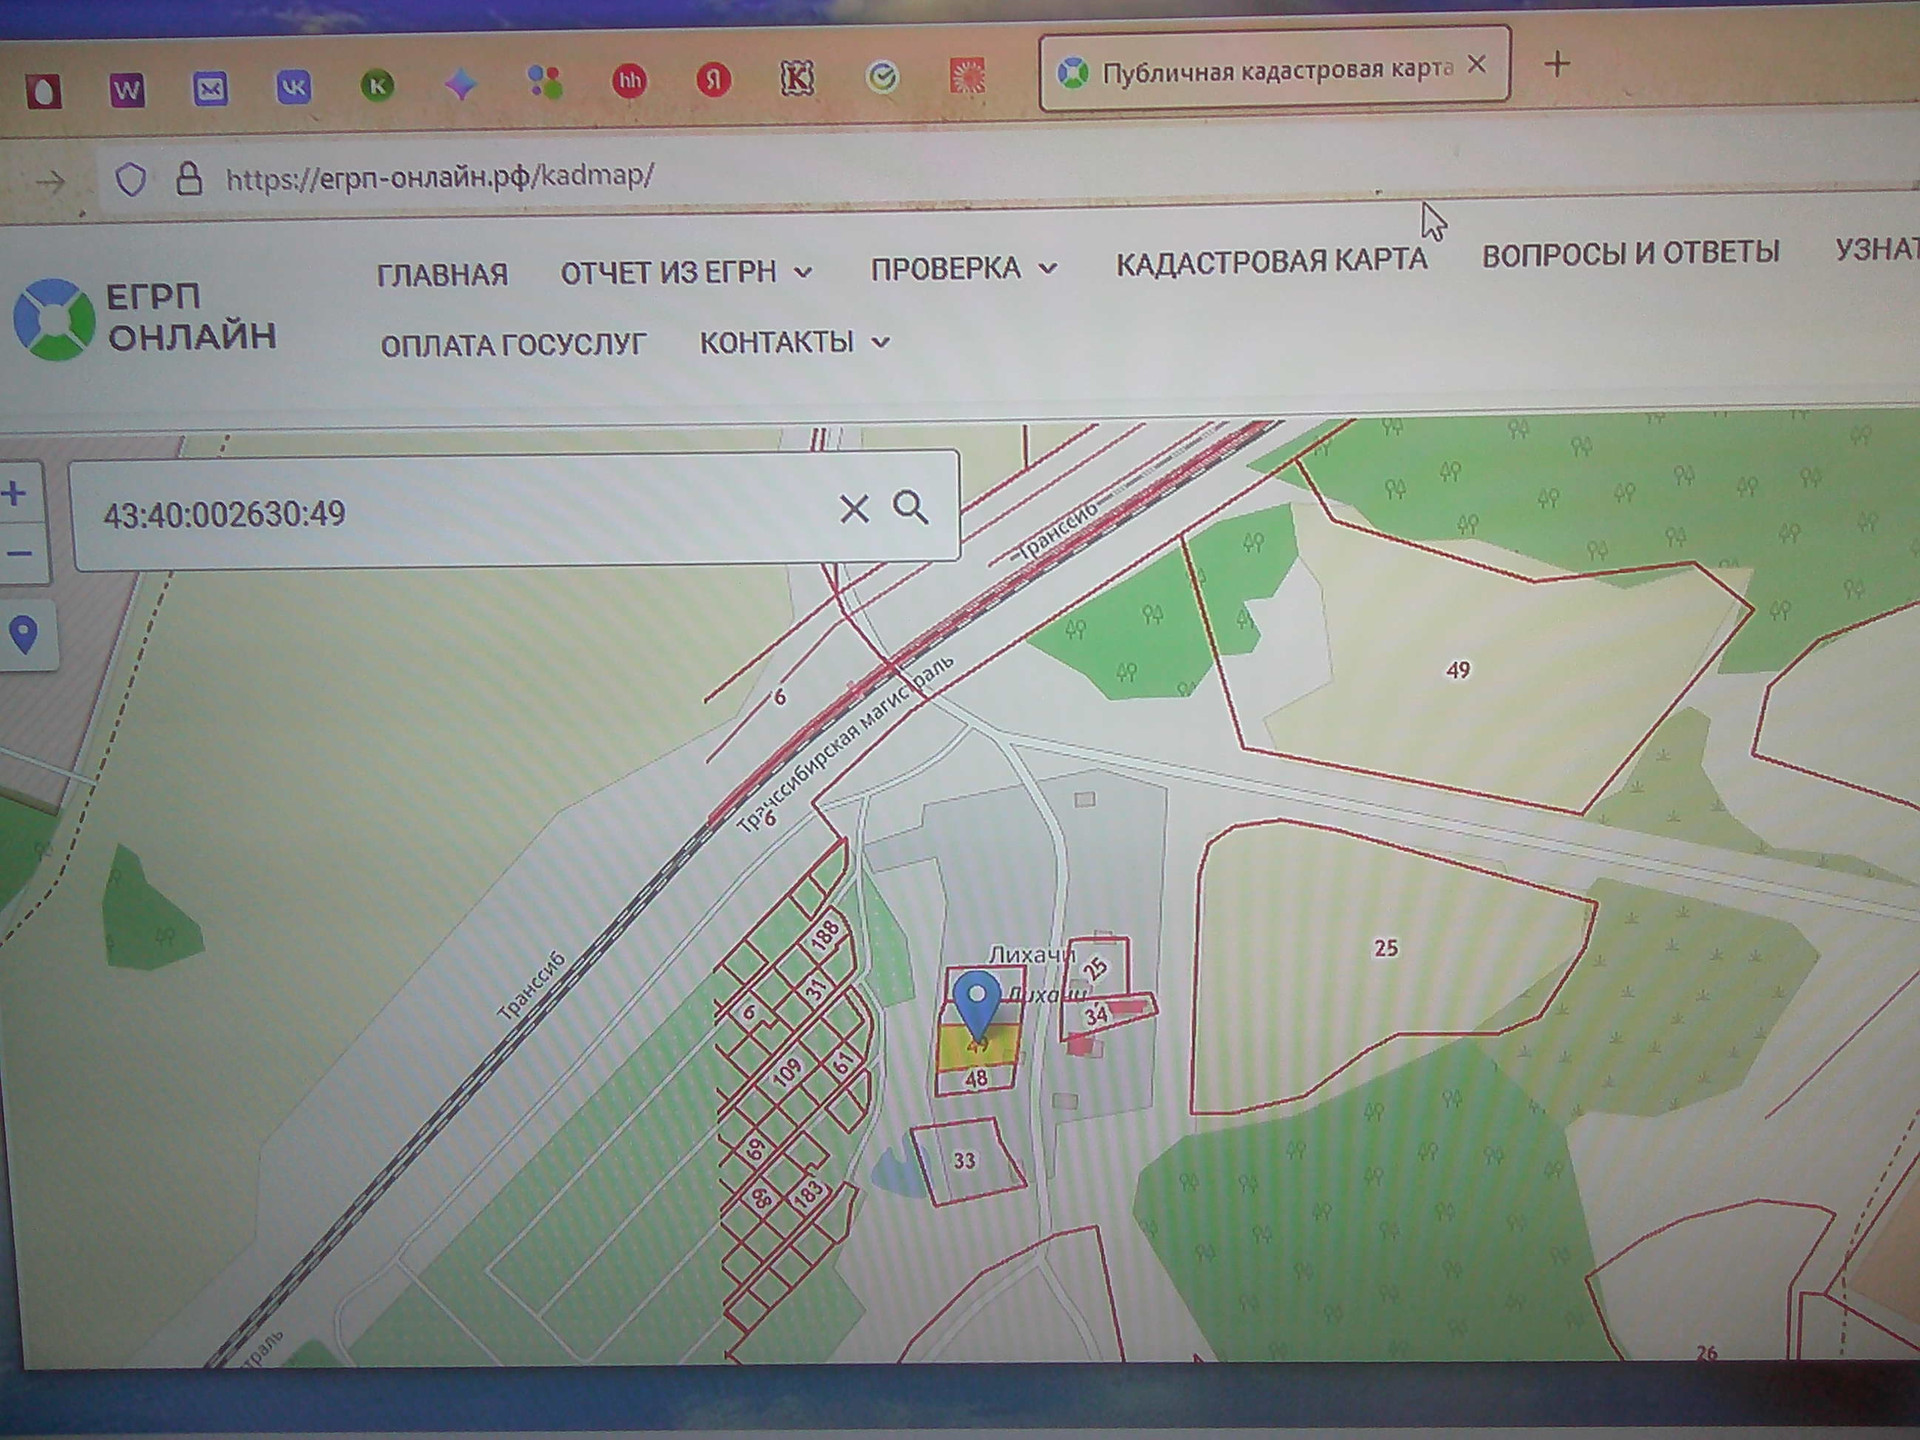Click the map zoom in plus button
This screenshot has height=1440, width=1920.
pyautogui.click(x=16, y=493)
